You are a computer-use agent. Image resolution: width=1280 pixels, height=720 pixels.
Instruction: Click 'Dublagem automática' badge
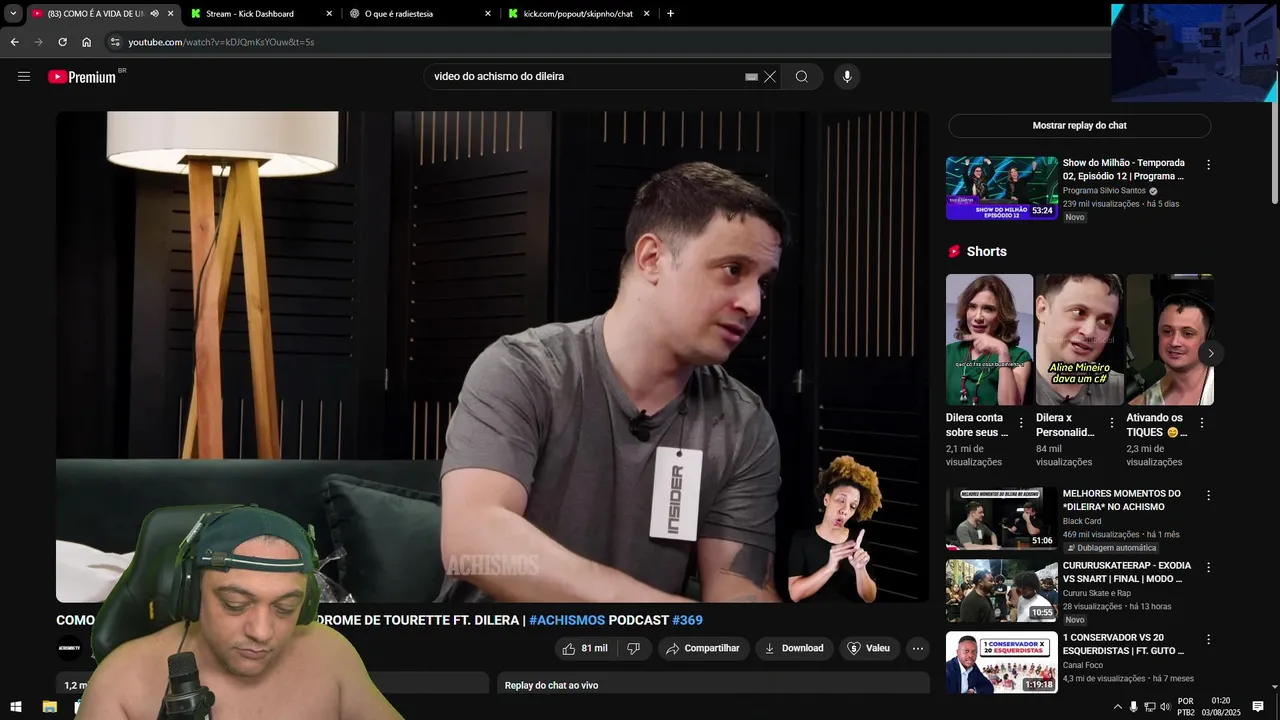pos(1111,548)
